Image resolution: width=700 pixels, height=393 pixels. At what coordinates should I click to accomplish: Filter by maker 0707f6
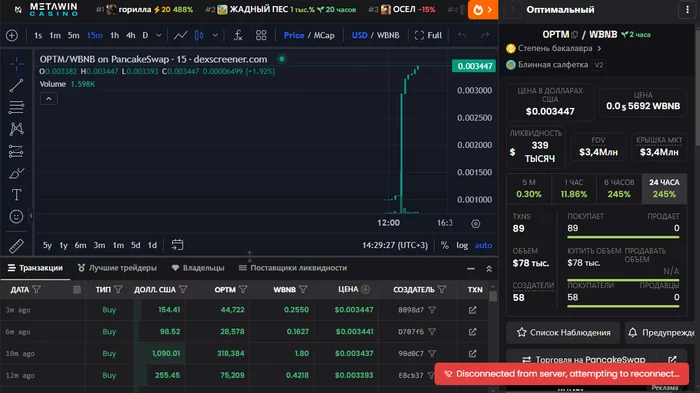click(432, 332)
